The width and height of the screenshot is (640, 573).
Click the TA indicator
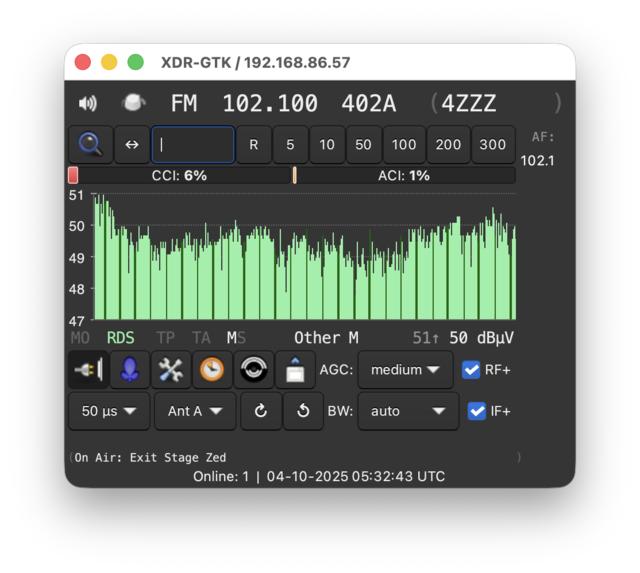201,338
